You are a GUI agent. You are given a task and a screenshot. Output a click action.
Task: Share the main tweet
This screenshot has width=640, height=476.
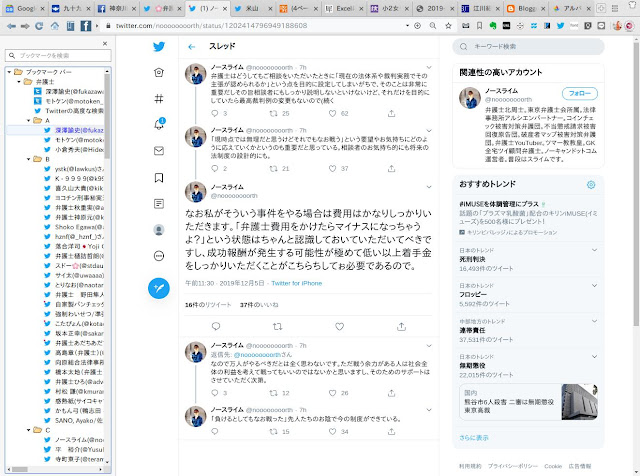pyautogui.click(x=401, y=326)
